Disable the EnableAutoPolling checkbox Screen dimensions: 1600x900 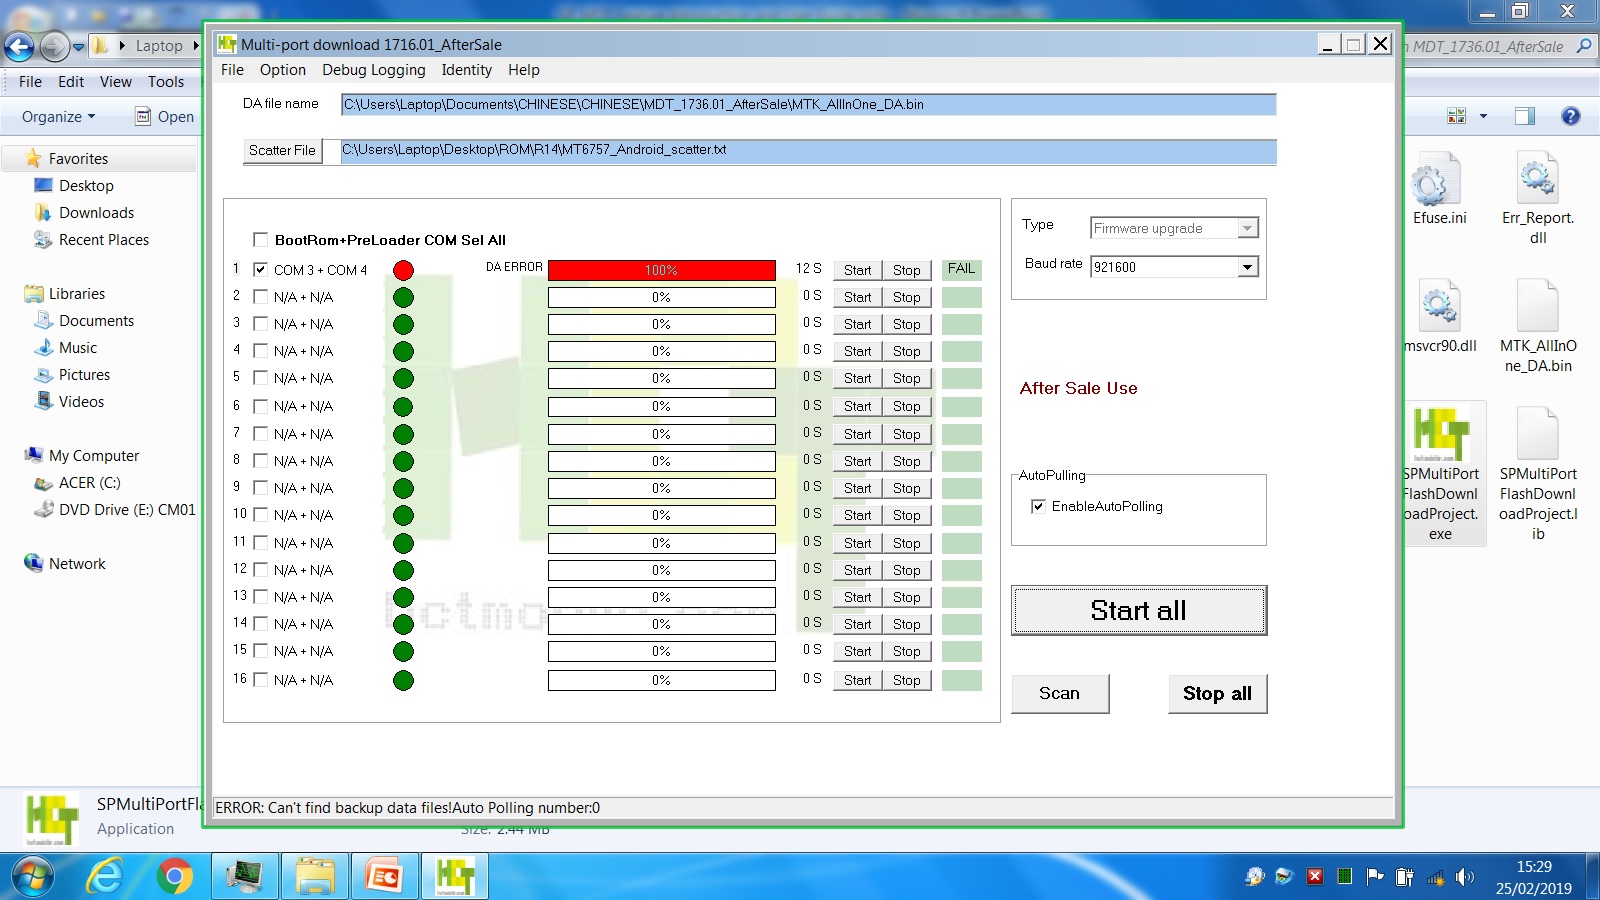(x=1038, y=506)
